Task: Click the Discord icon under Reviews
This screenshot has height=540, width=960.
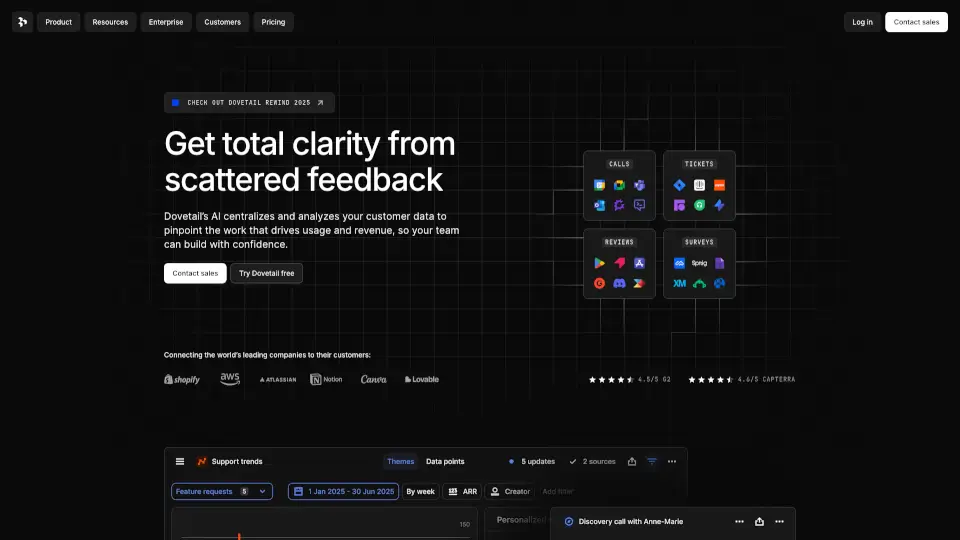Action: [x=619, y=283]
